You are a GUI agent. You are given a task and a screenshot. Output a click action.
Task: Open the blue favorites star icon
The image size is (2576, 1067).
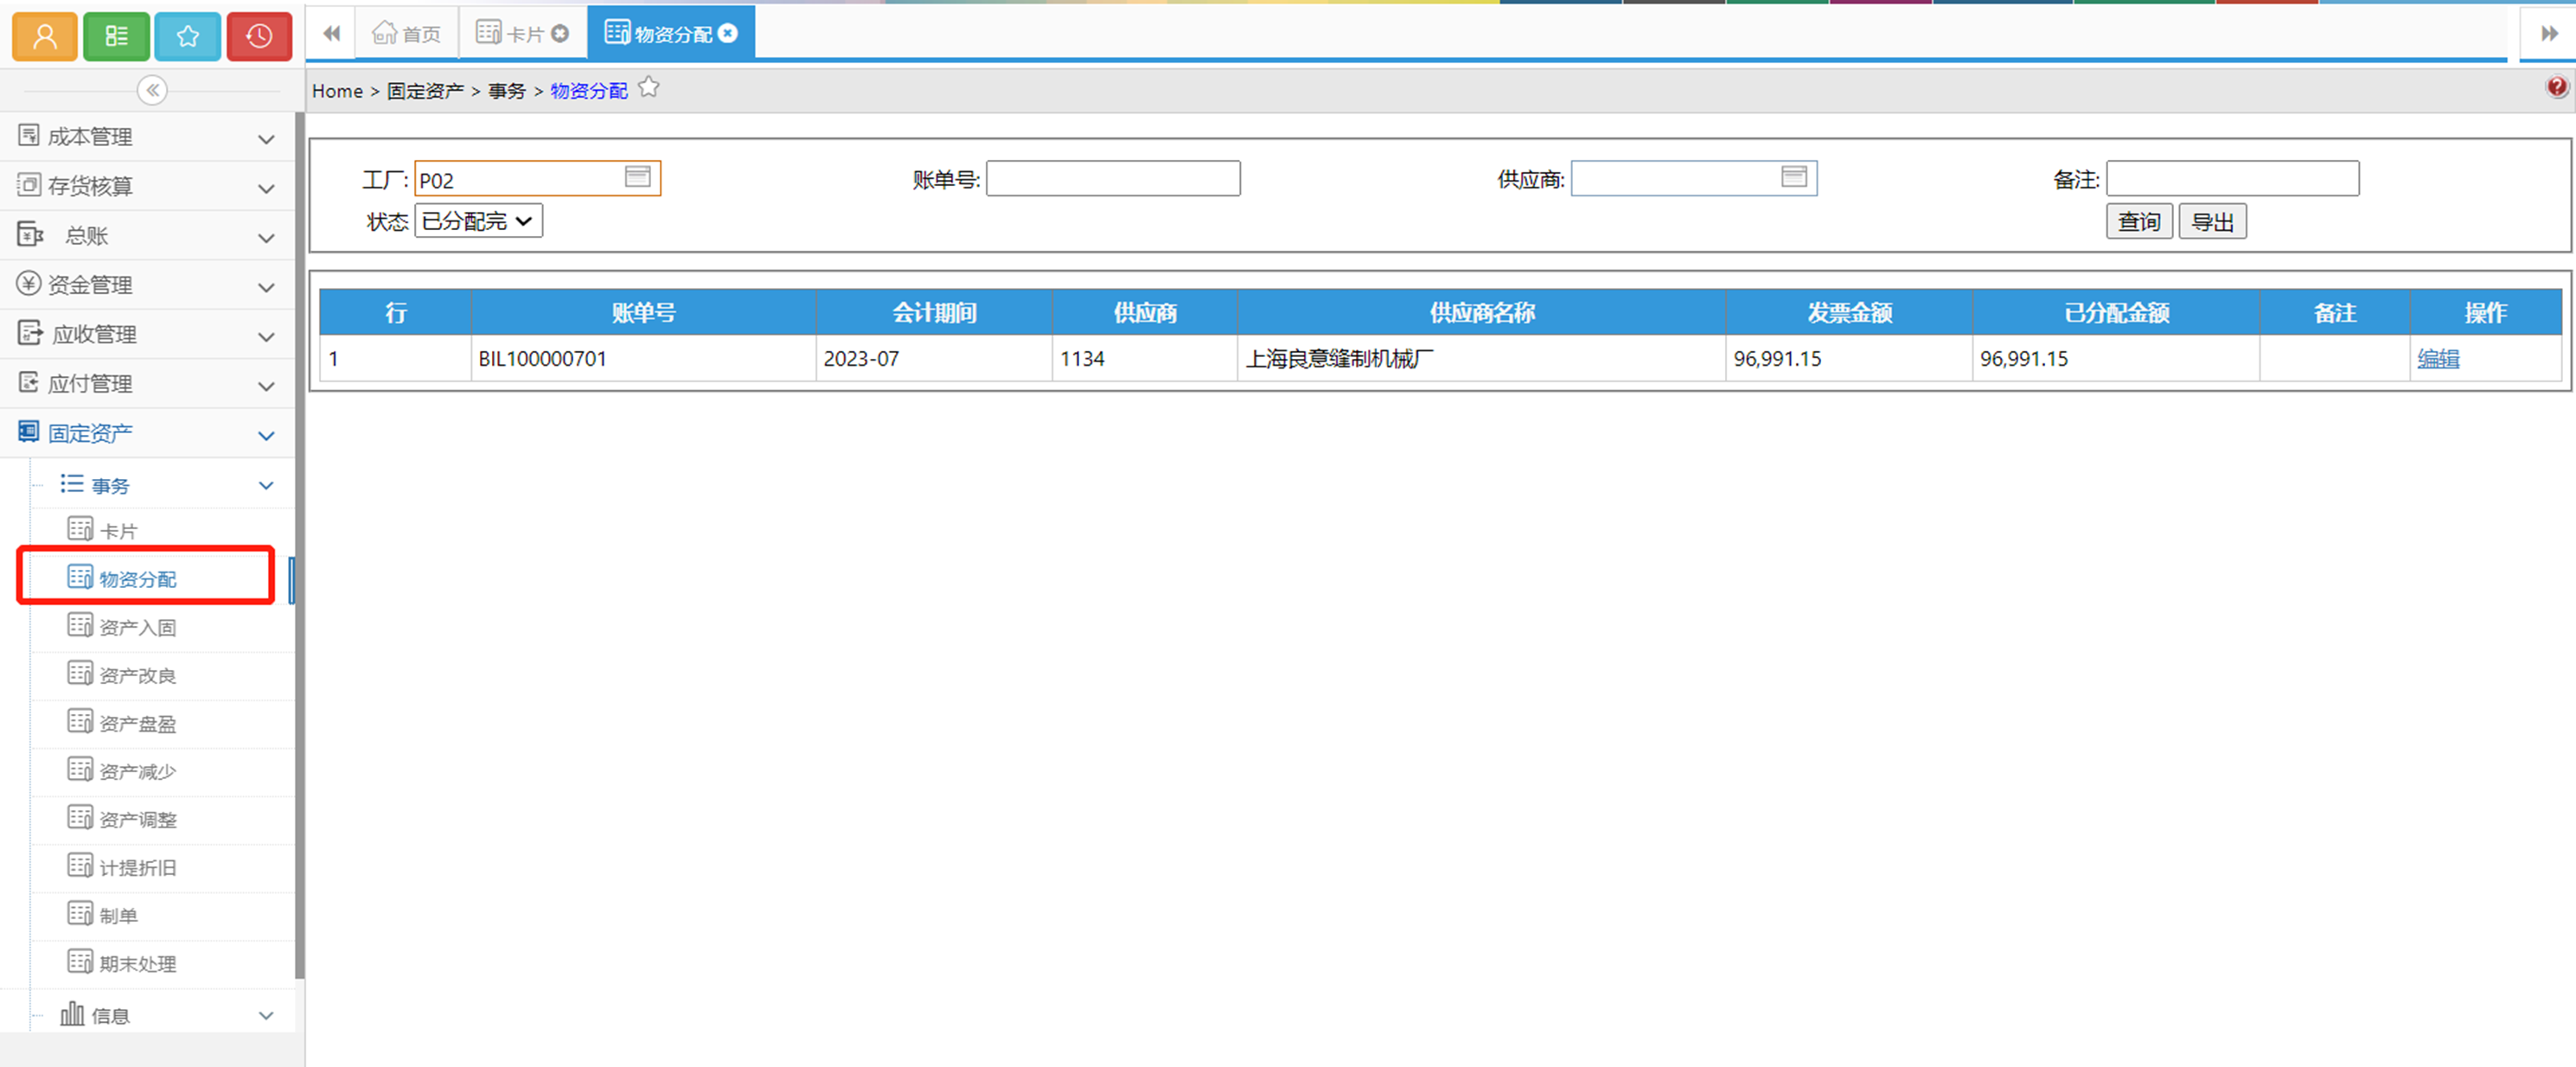click(188, 37)
